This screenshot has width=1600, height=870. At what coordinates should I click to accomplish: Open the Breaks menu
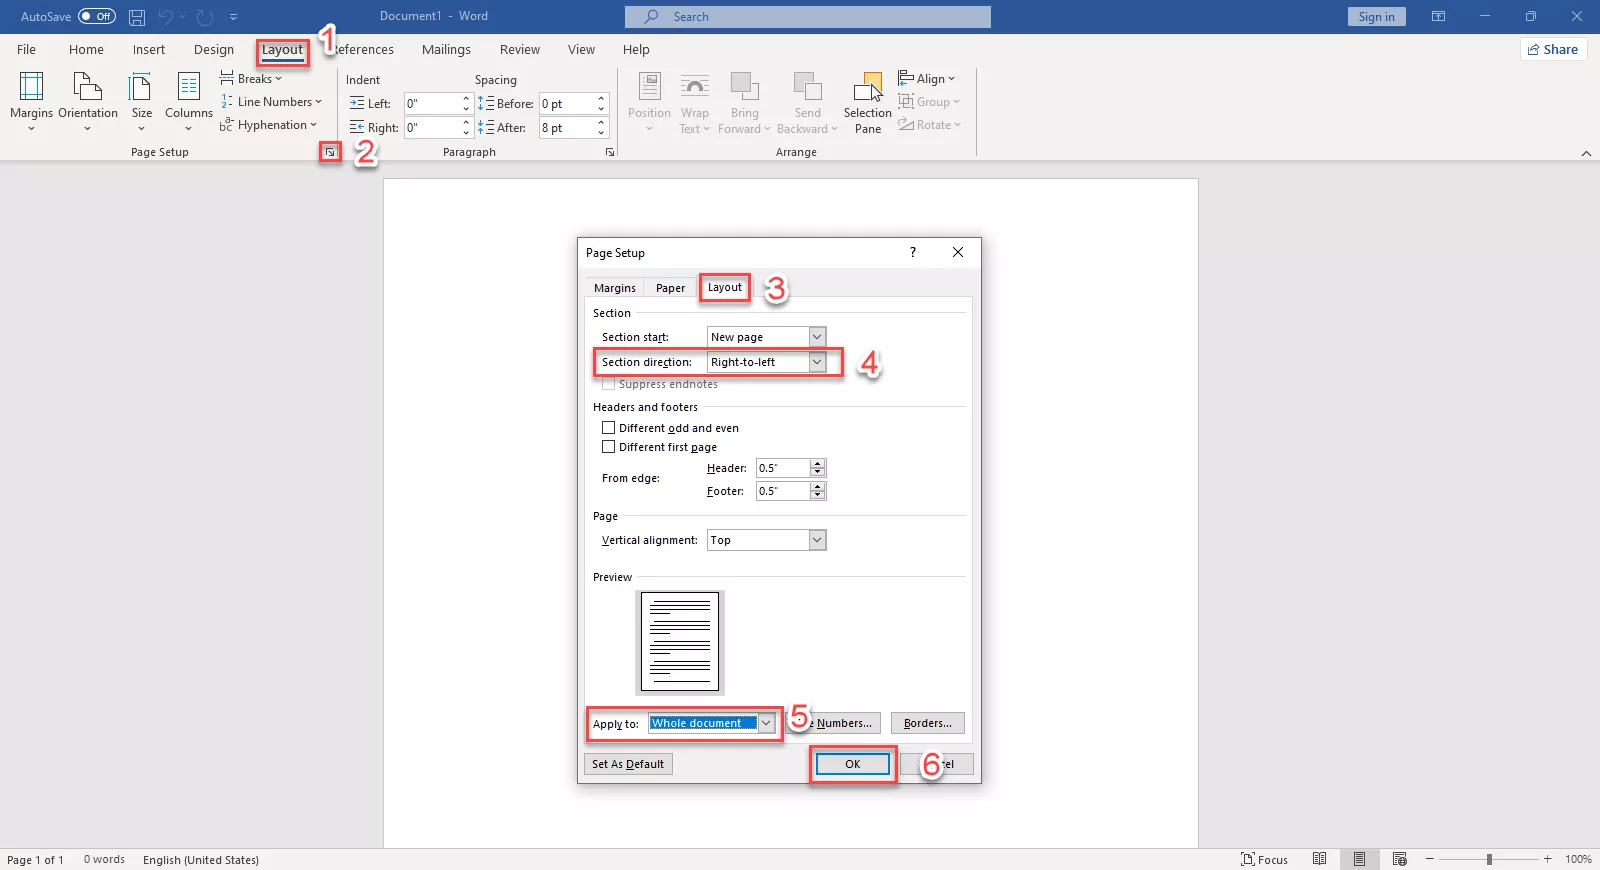point(251,79)
